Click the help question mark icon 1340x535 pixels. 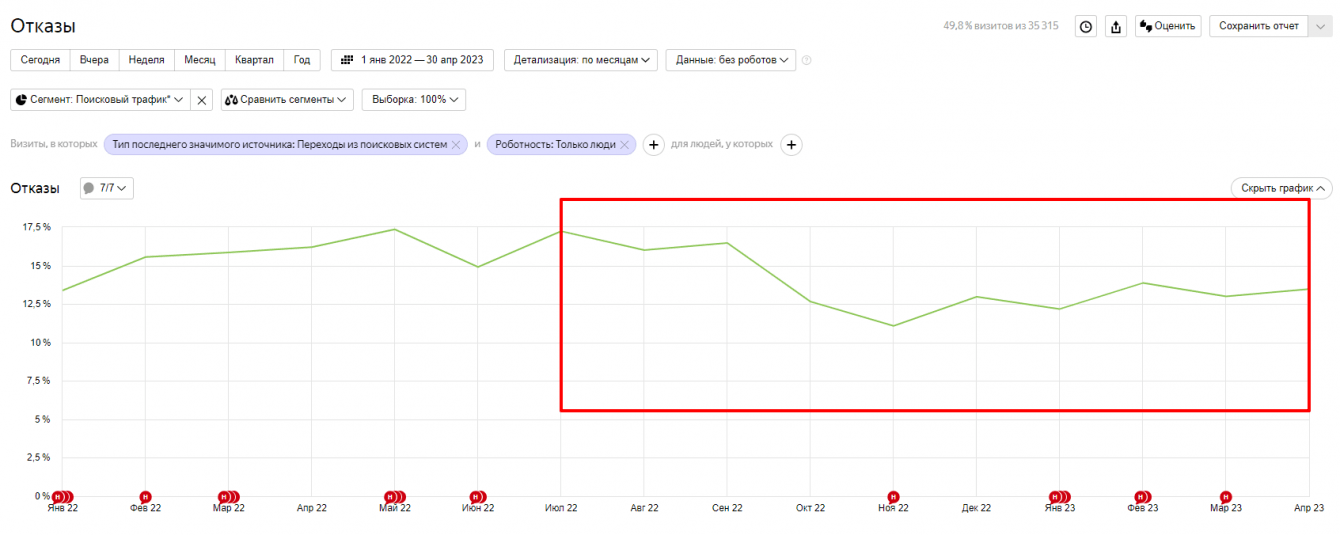pos(807,60)
